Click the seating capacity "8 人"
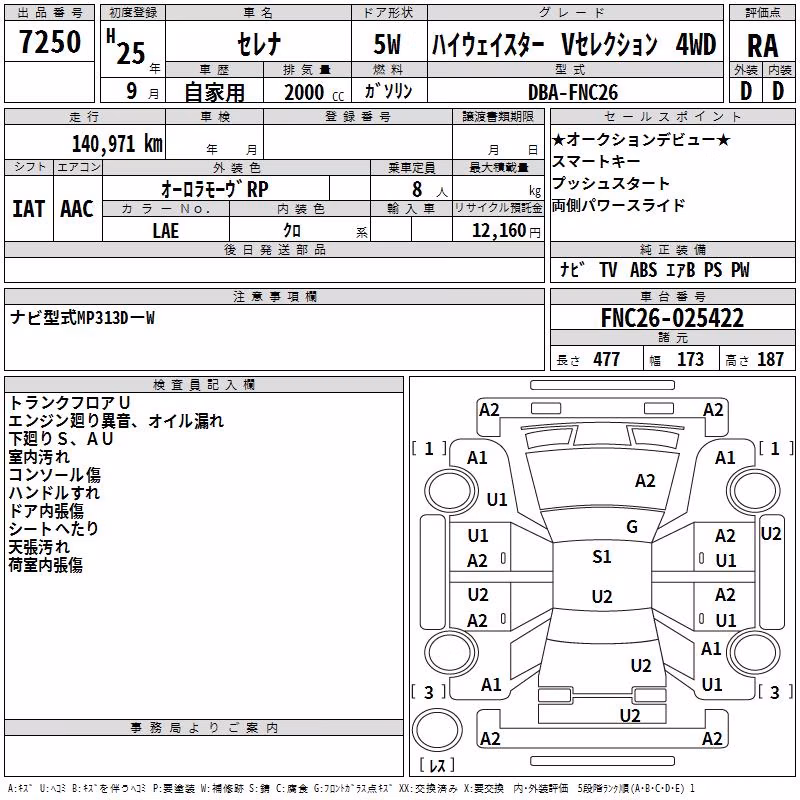This screenshot has height=800, width=800. click(430, 190)
